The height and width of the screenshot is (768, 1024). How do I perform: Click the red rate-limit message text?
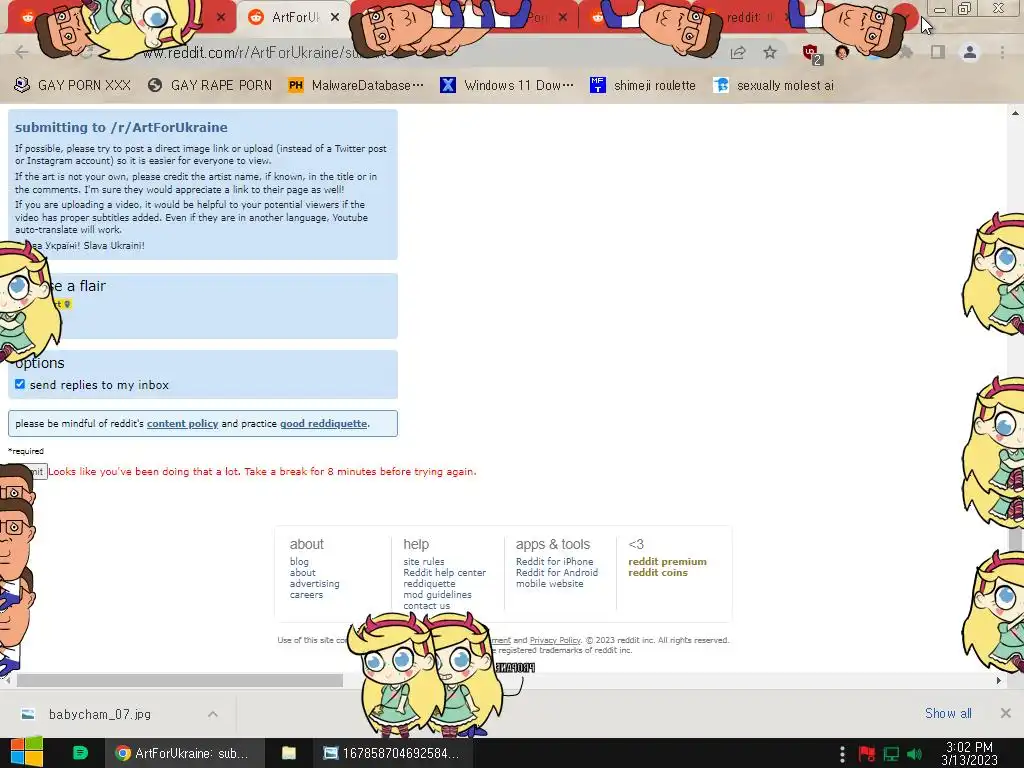pos(263,472)
